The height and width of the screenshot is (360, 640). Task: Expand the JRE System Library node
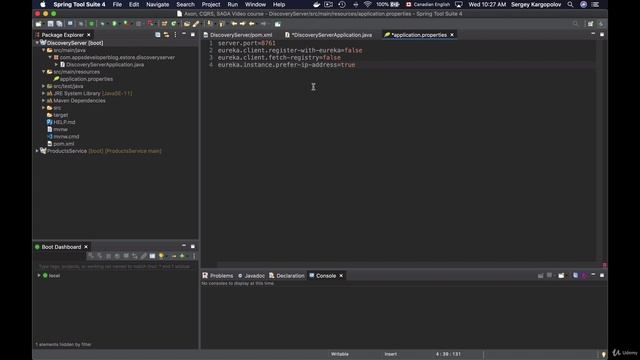[x=44, y=93]
